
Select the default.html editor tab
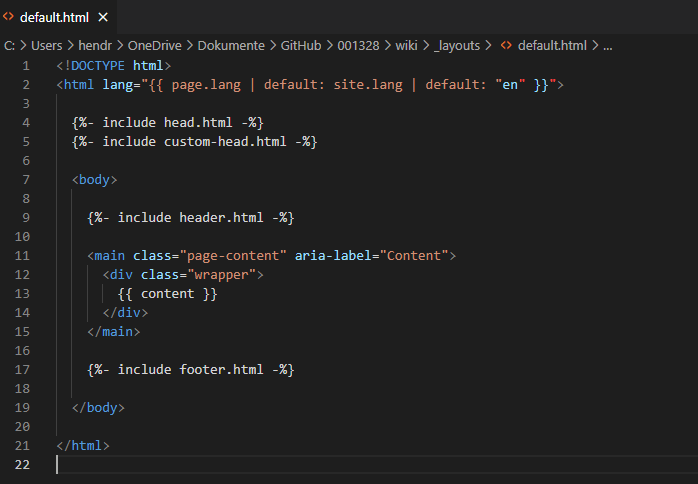pos(53,17)
